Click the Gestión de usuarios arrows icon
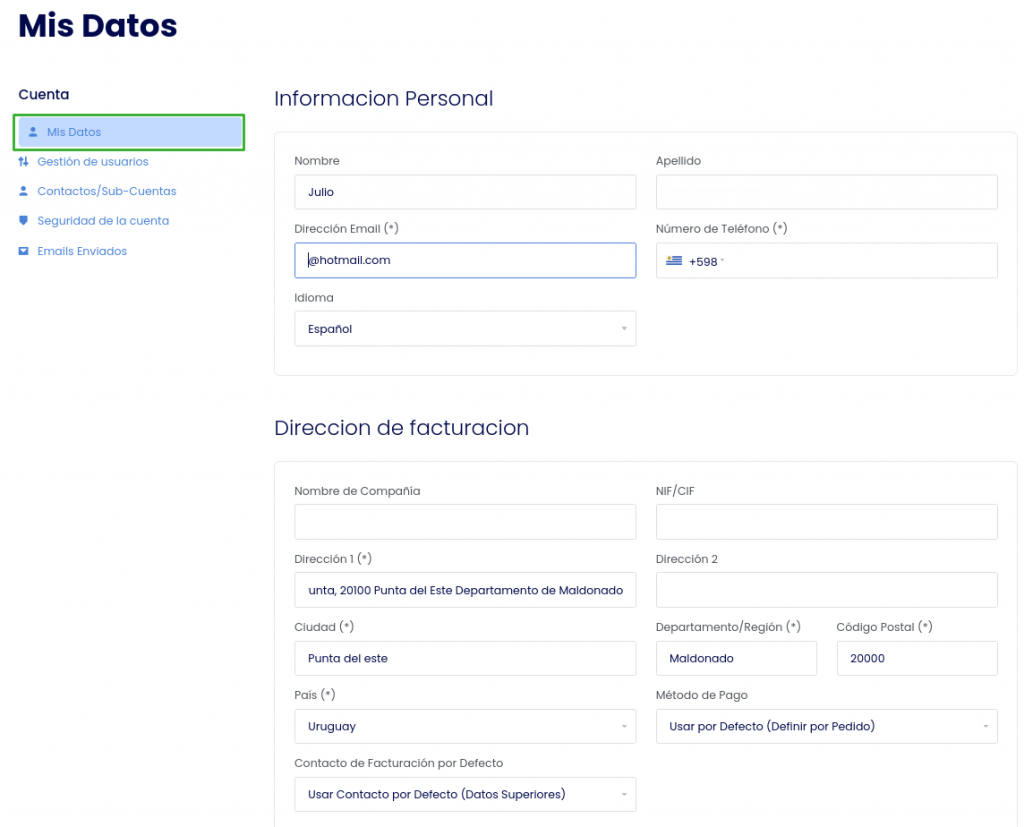Viewport: 1024px width, 827px height. pos(24,162)
